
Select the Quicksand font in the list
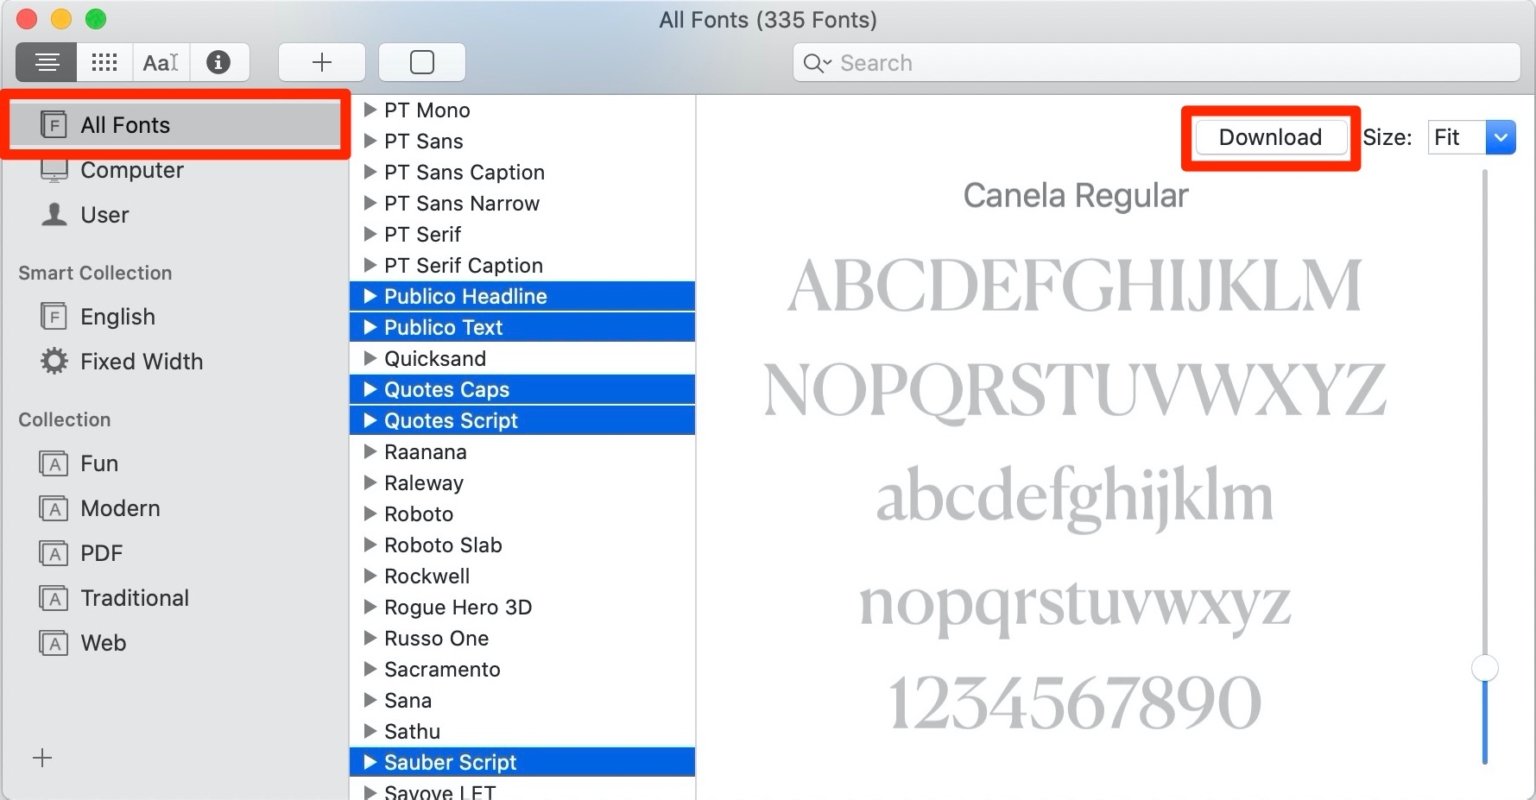(x=436, y=358)
